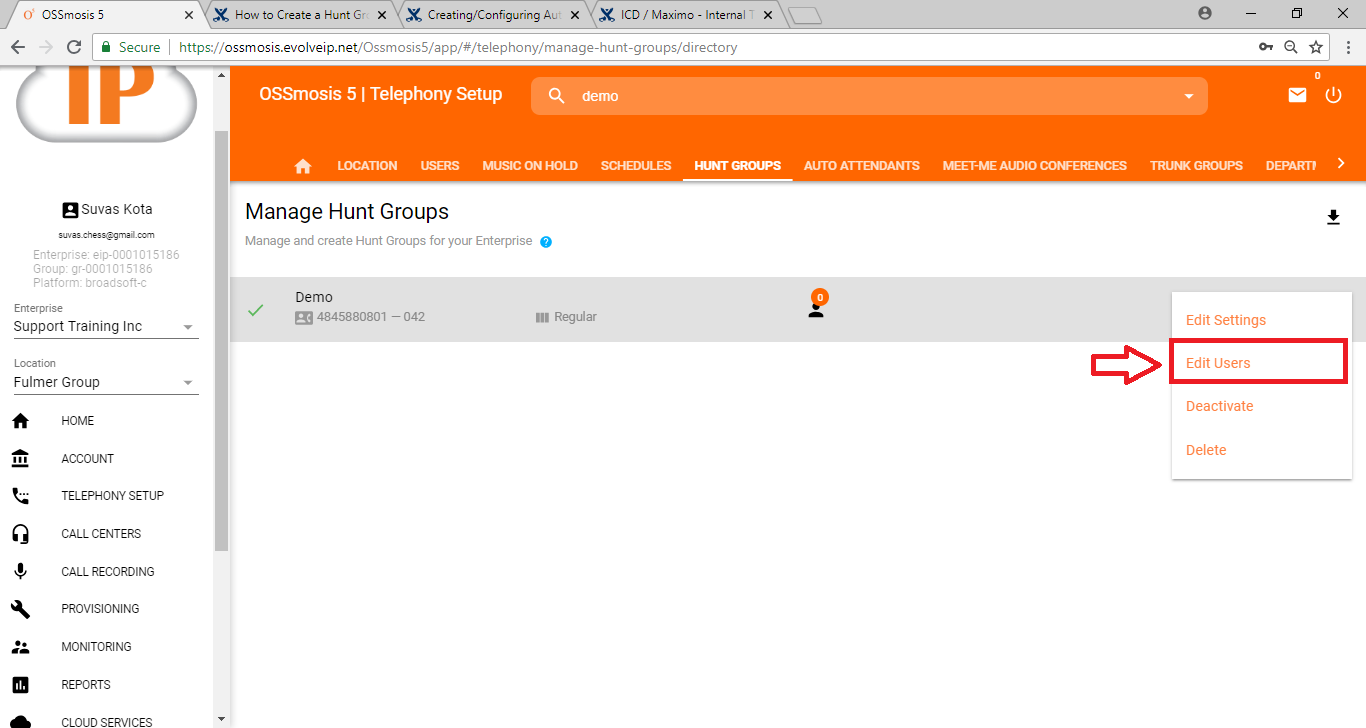Image resolution: width=1366 pixels, height=728 pixels.
Task: Expand the Enterprise dropdown
Action: 188,327
